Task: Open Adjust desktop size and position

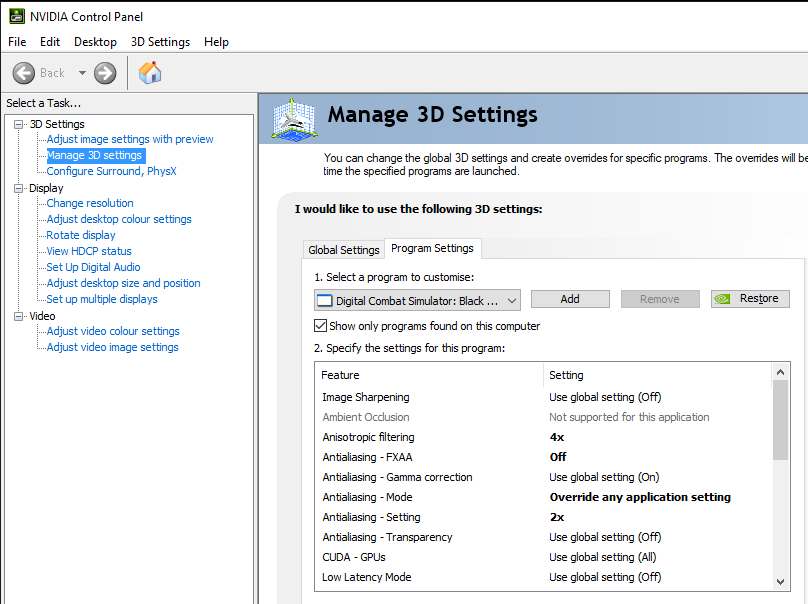Action: coord(124,283)
